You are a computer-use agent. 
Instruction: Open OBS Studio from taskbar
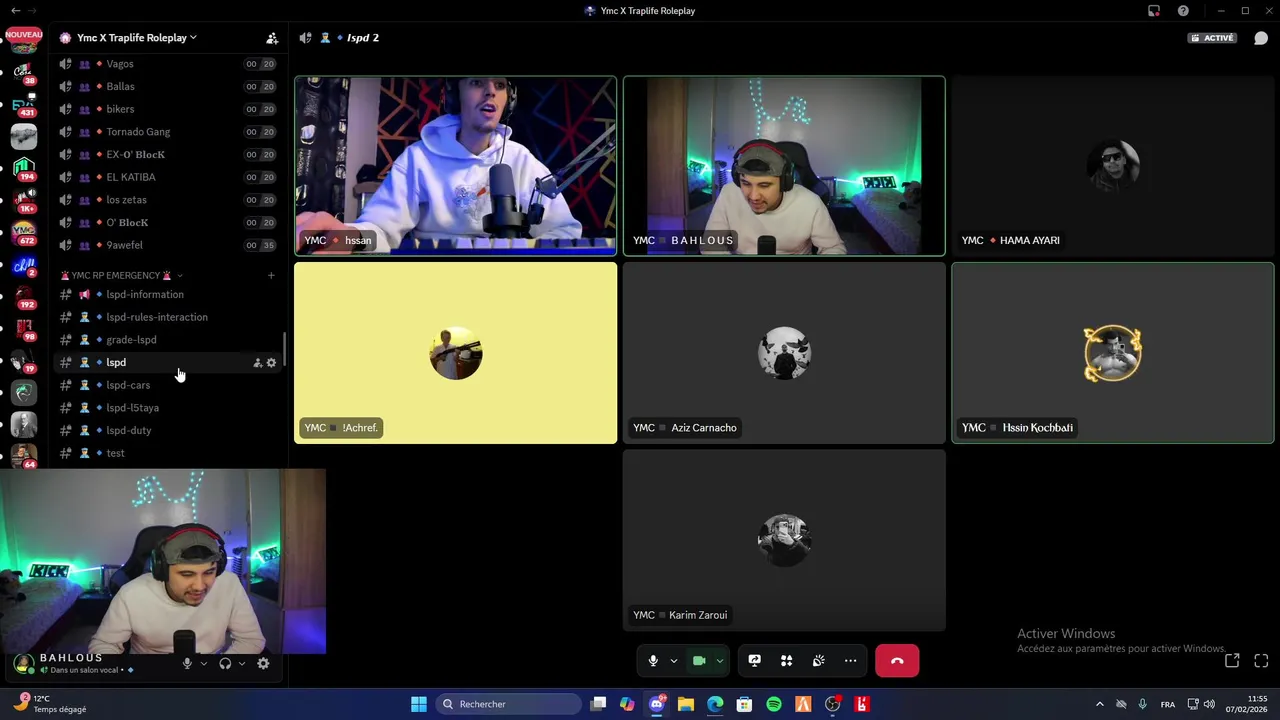click(x=832, y=704)
